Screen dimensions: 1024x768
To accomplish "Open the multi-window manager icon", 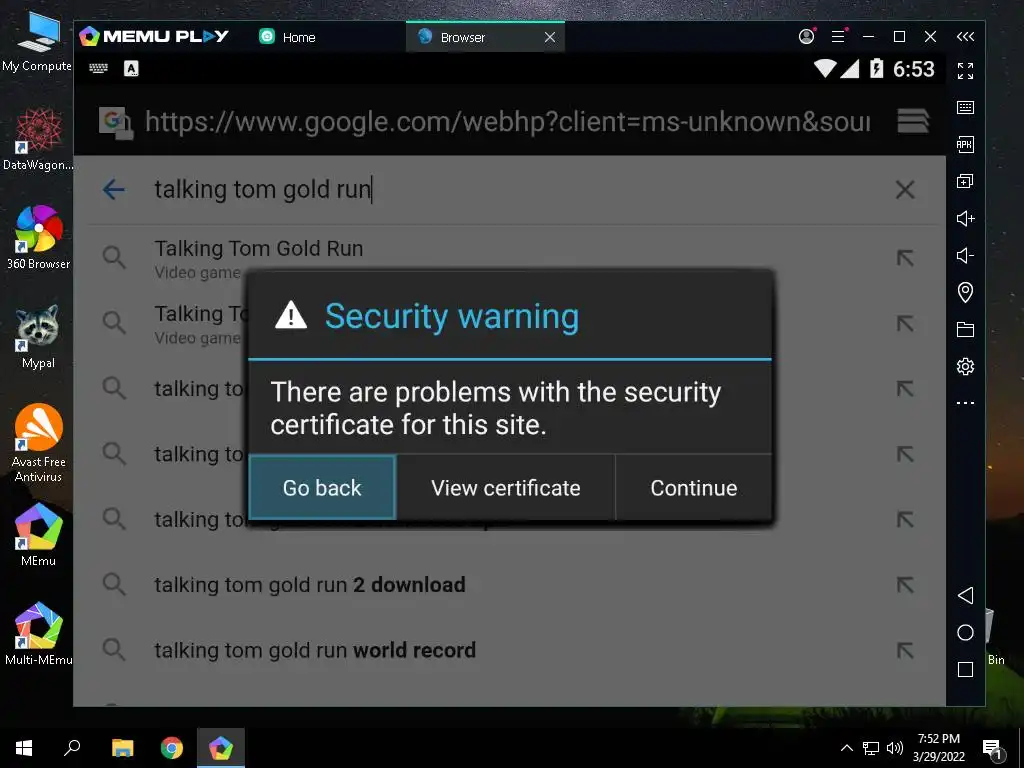I will 965,181.
